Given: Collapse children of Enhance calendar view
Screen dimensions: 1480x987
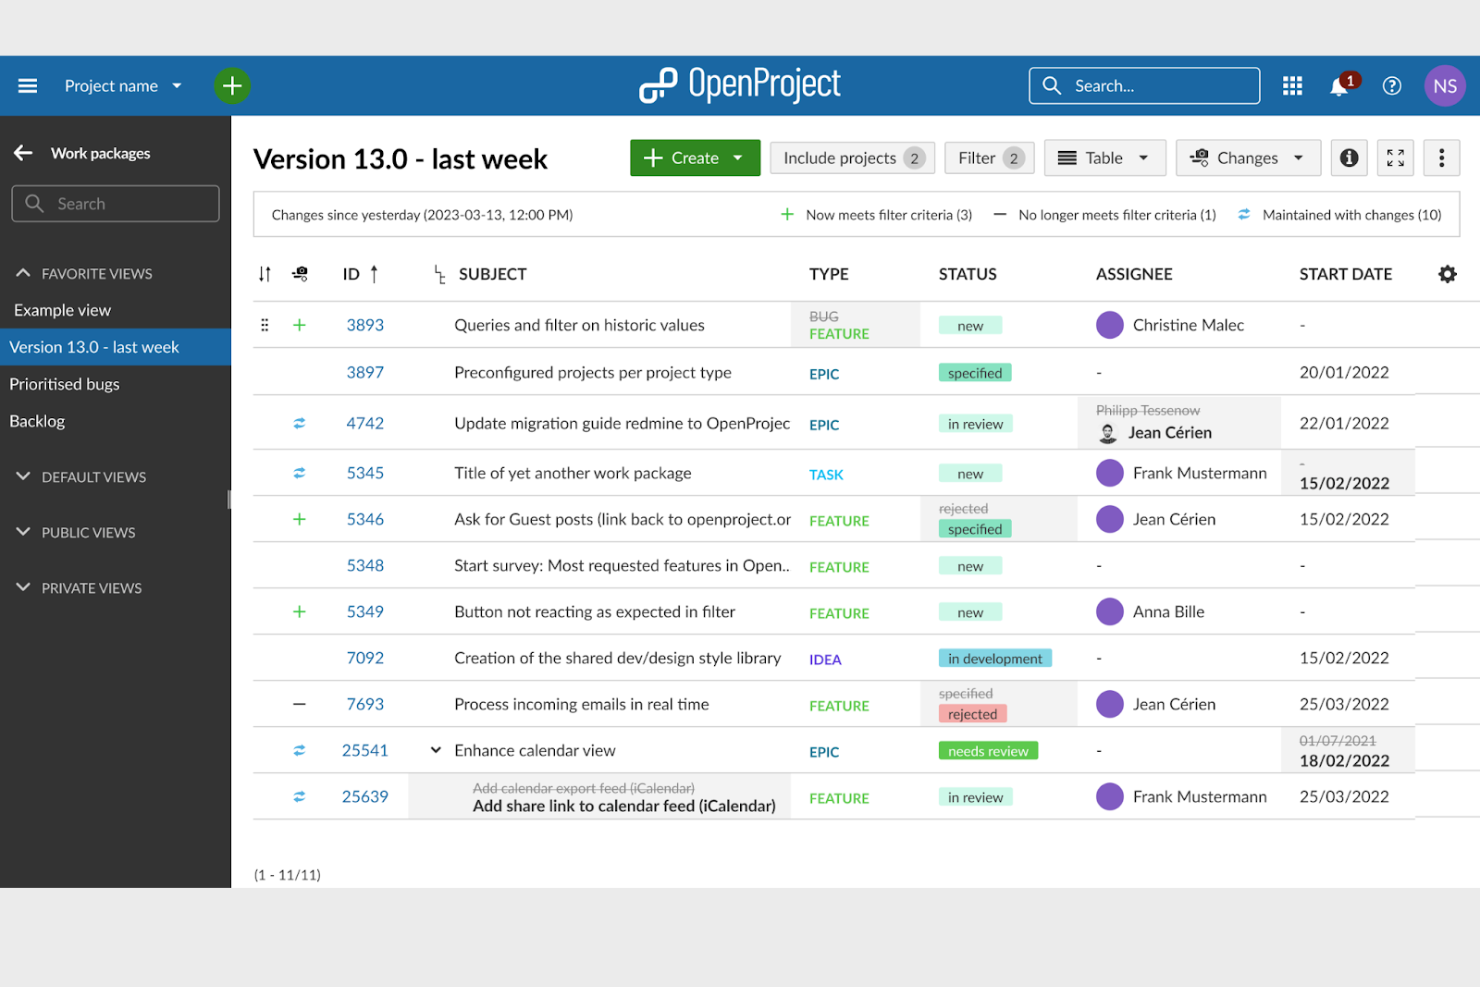Looking at the screenshot, I should [436, 750].
